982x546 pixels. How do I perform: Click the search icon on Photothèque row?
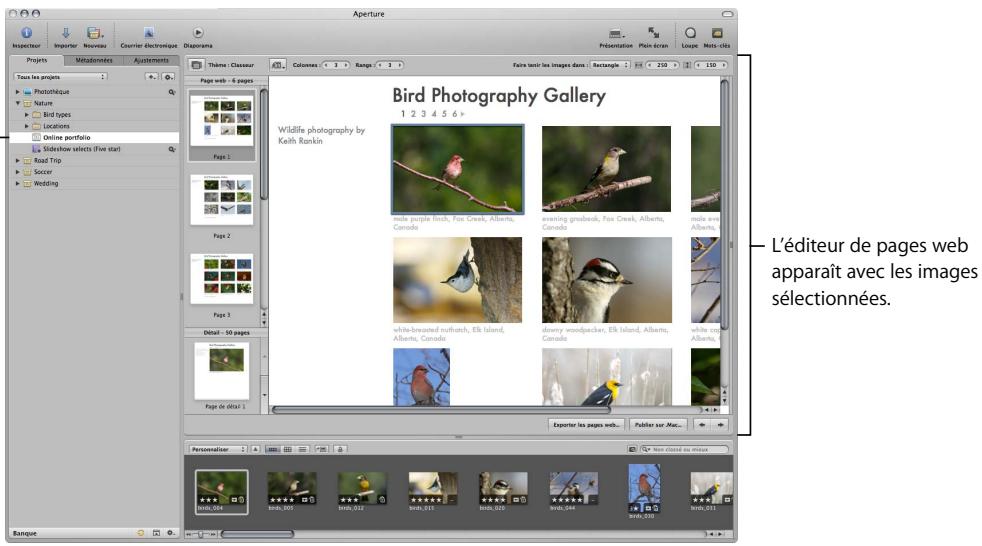tap(172, 92)
